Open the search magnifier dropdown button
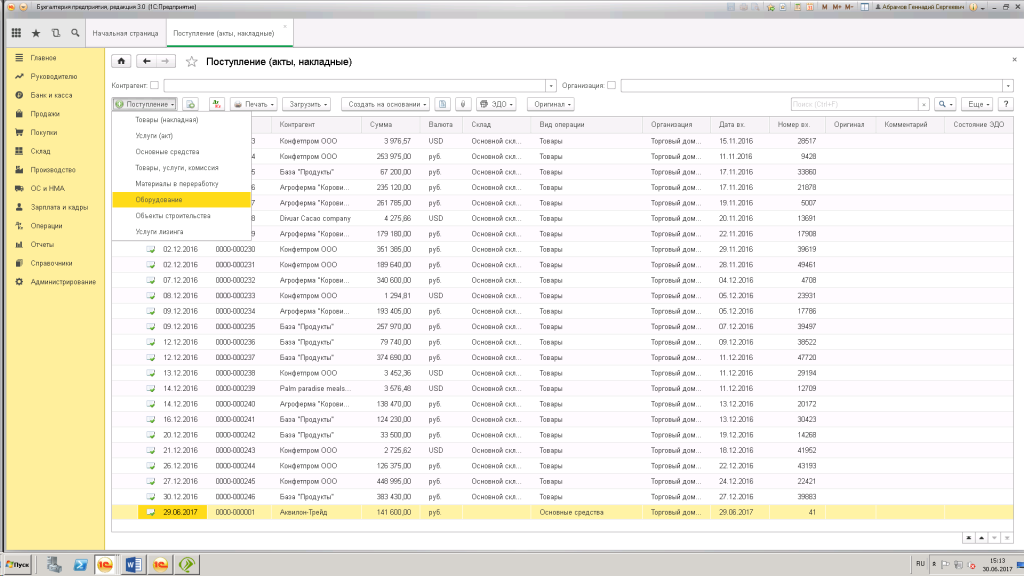 point(945,104)
